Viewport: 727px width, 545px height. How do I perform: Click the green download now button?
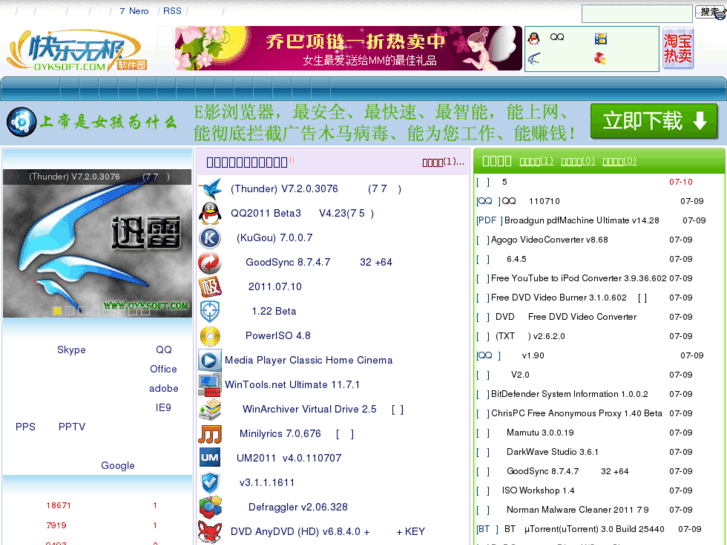pyautogui.click(x=654, y=121)
